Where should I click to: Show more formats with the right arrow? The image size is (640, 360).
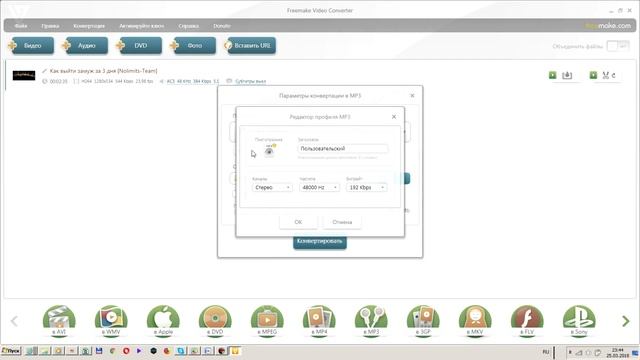pyautogui.click(x=625, y=321)
